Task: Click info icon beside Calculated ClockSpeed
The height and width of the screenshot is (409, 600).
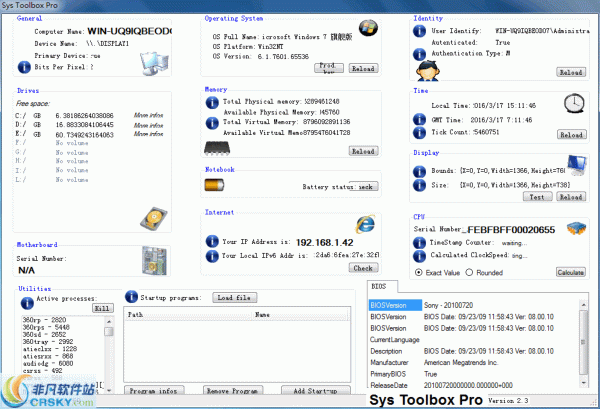Action: tap(419, 256)
